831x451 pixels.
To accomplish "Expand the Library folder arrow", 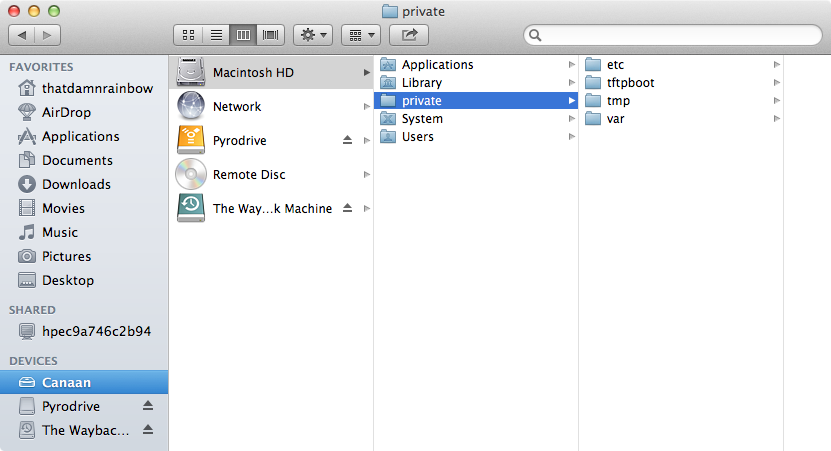I will (x=571, y=83).
